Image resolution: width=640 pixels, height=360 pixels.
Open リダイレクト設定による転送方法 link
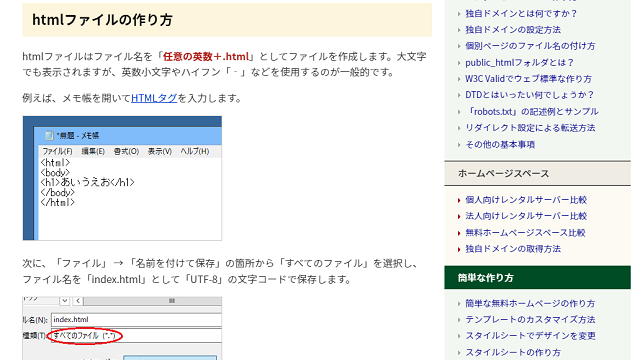pyautogui.click(x=530, y=128)
